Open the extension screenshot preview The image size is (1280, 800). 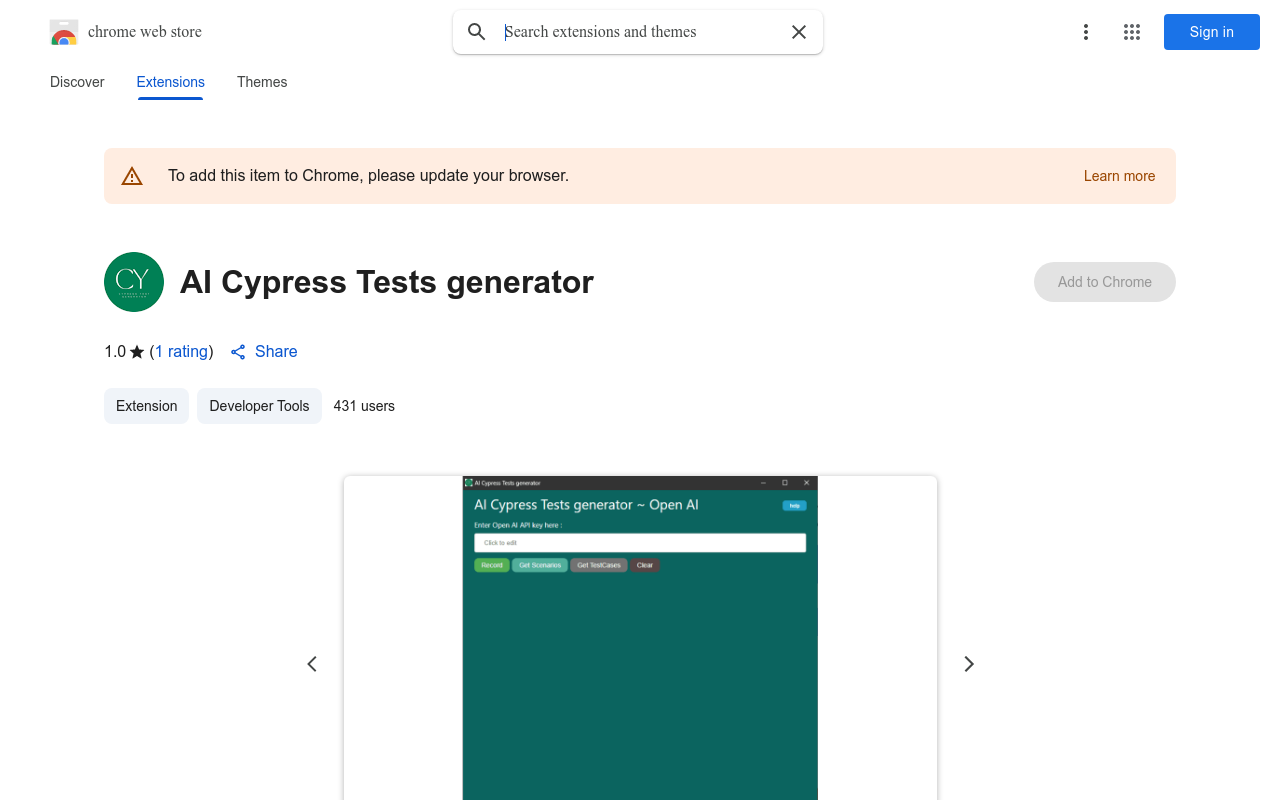(640, 638)
